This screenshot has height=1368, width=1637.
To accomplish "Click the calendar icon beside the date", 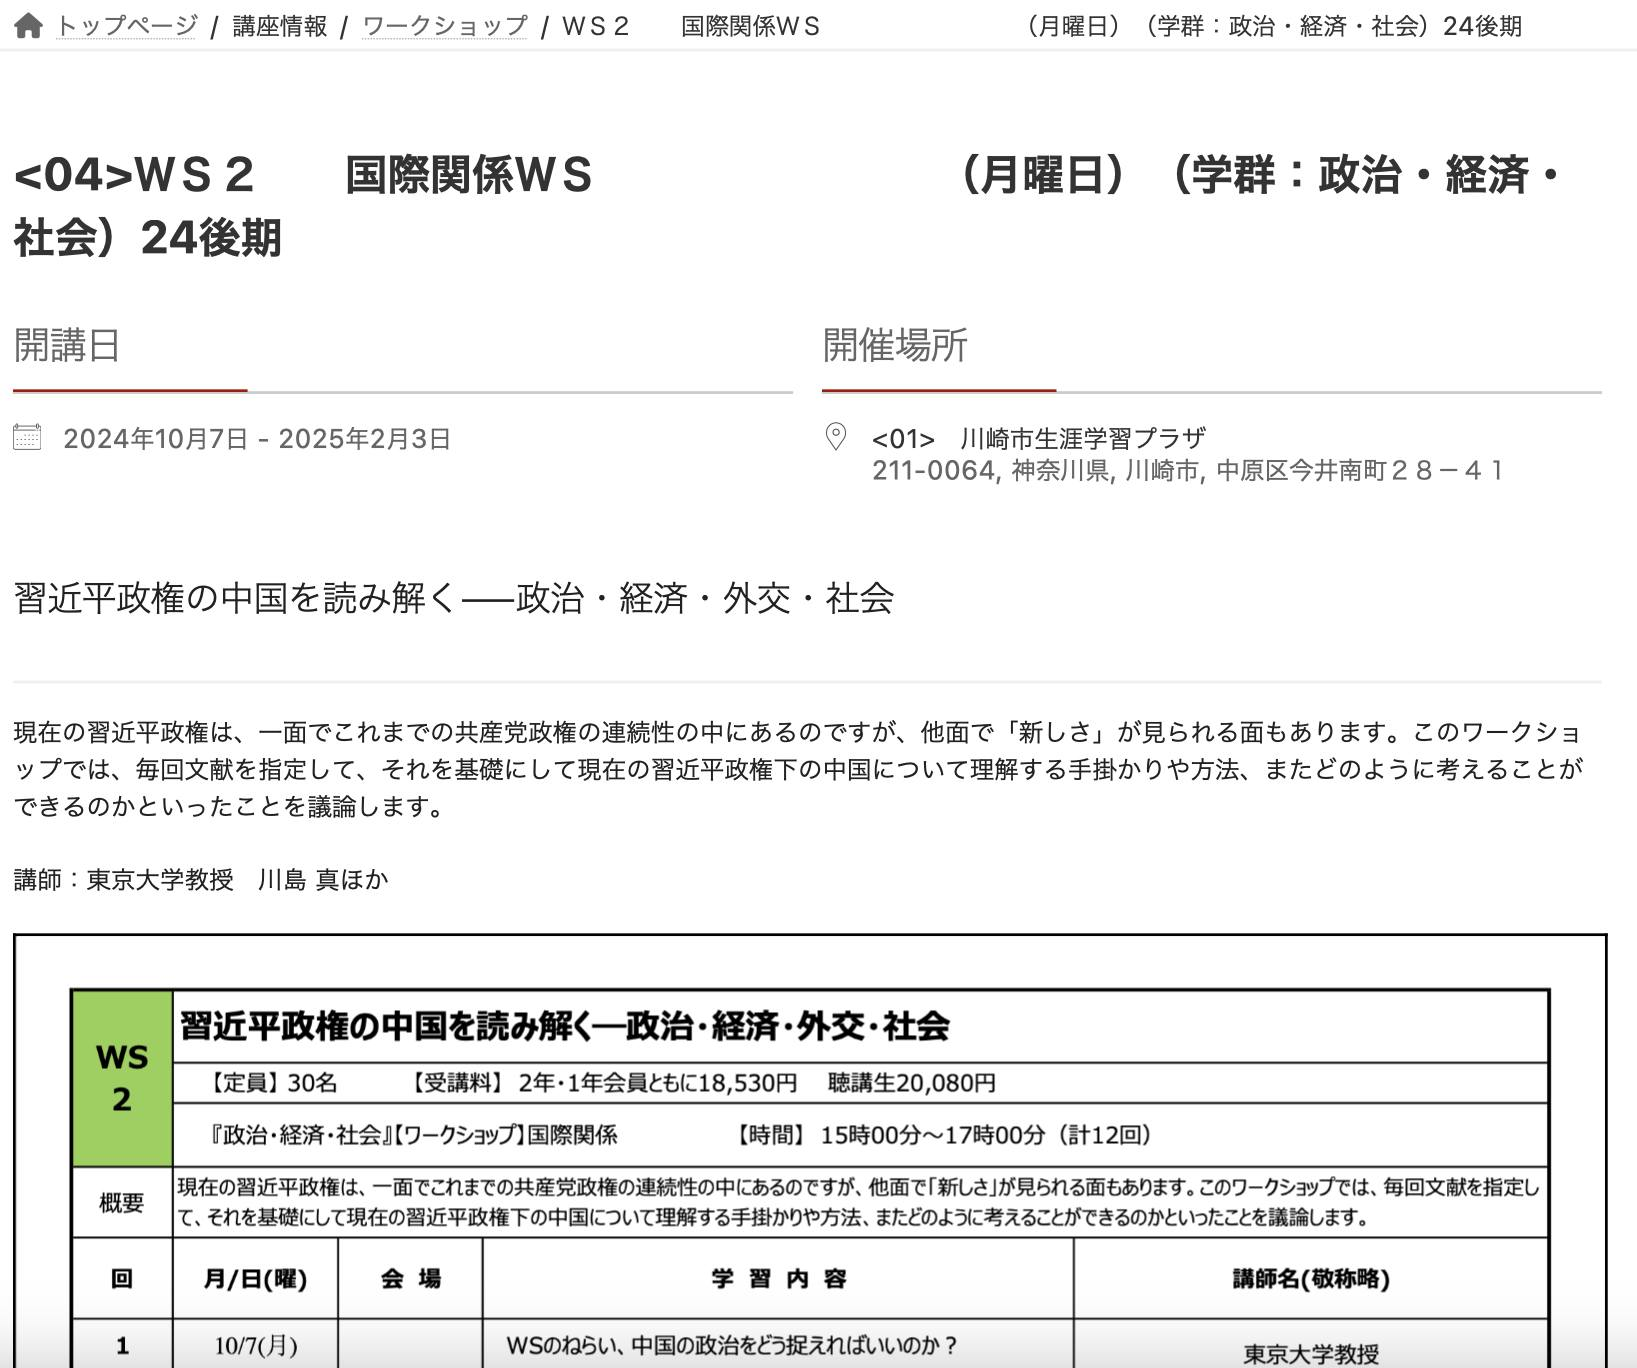I will pyautogui.click(x=27, y=437).
